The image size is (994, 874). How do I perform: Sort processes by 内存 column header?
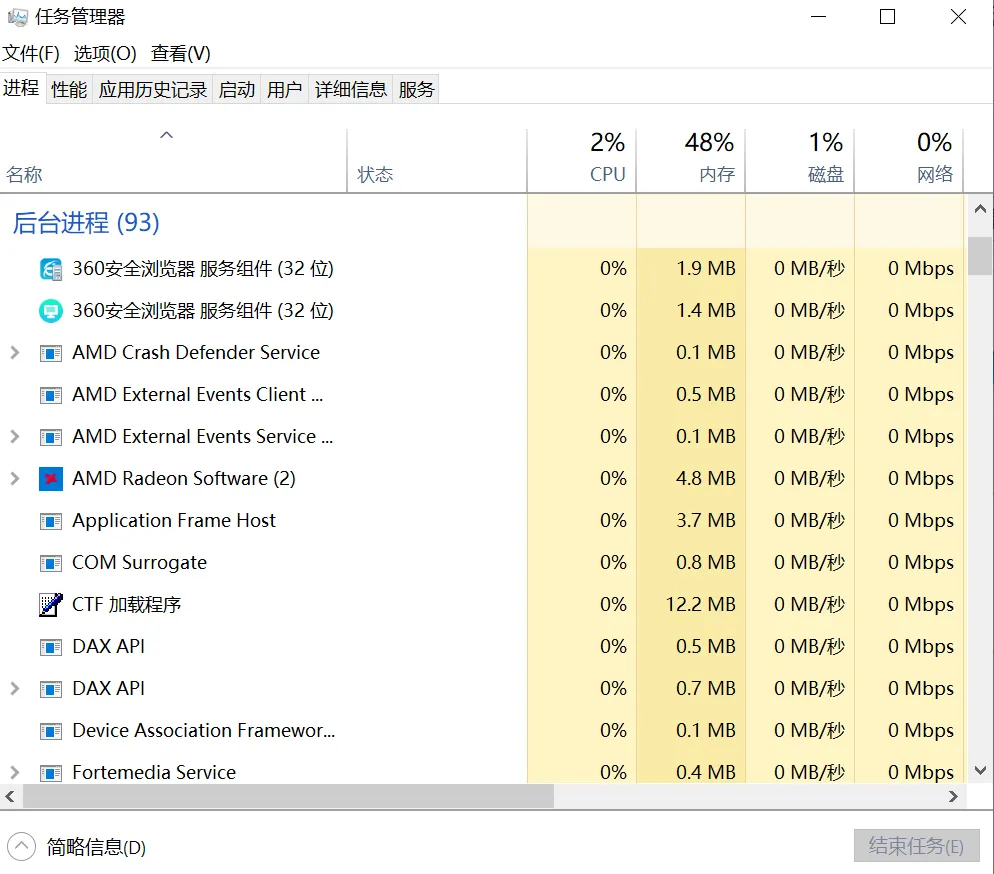pyautogui.click(x=709, y=160)
